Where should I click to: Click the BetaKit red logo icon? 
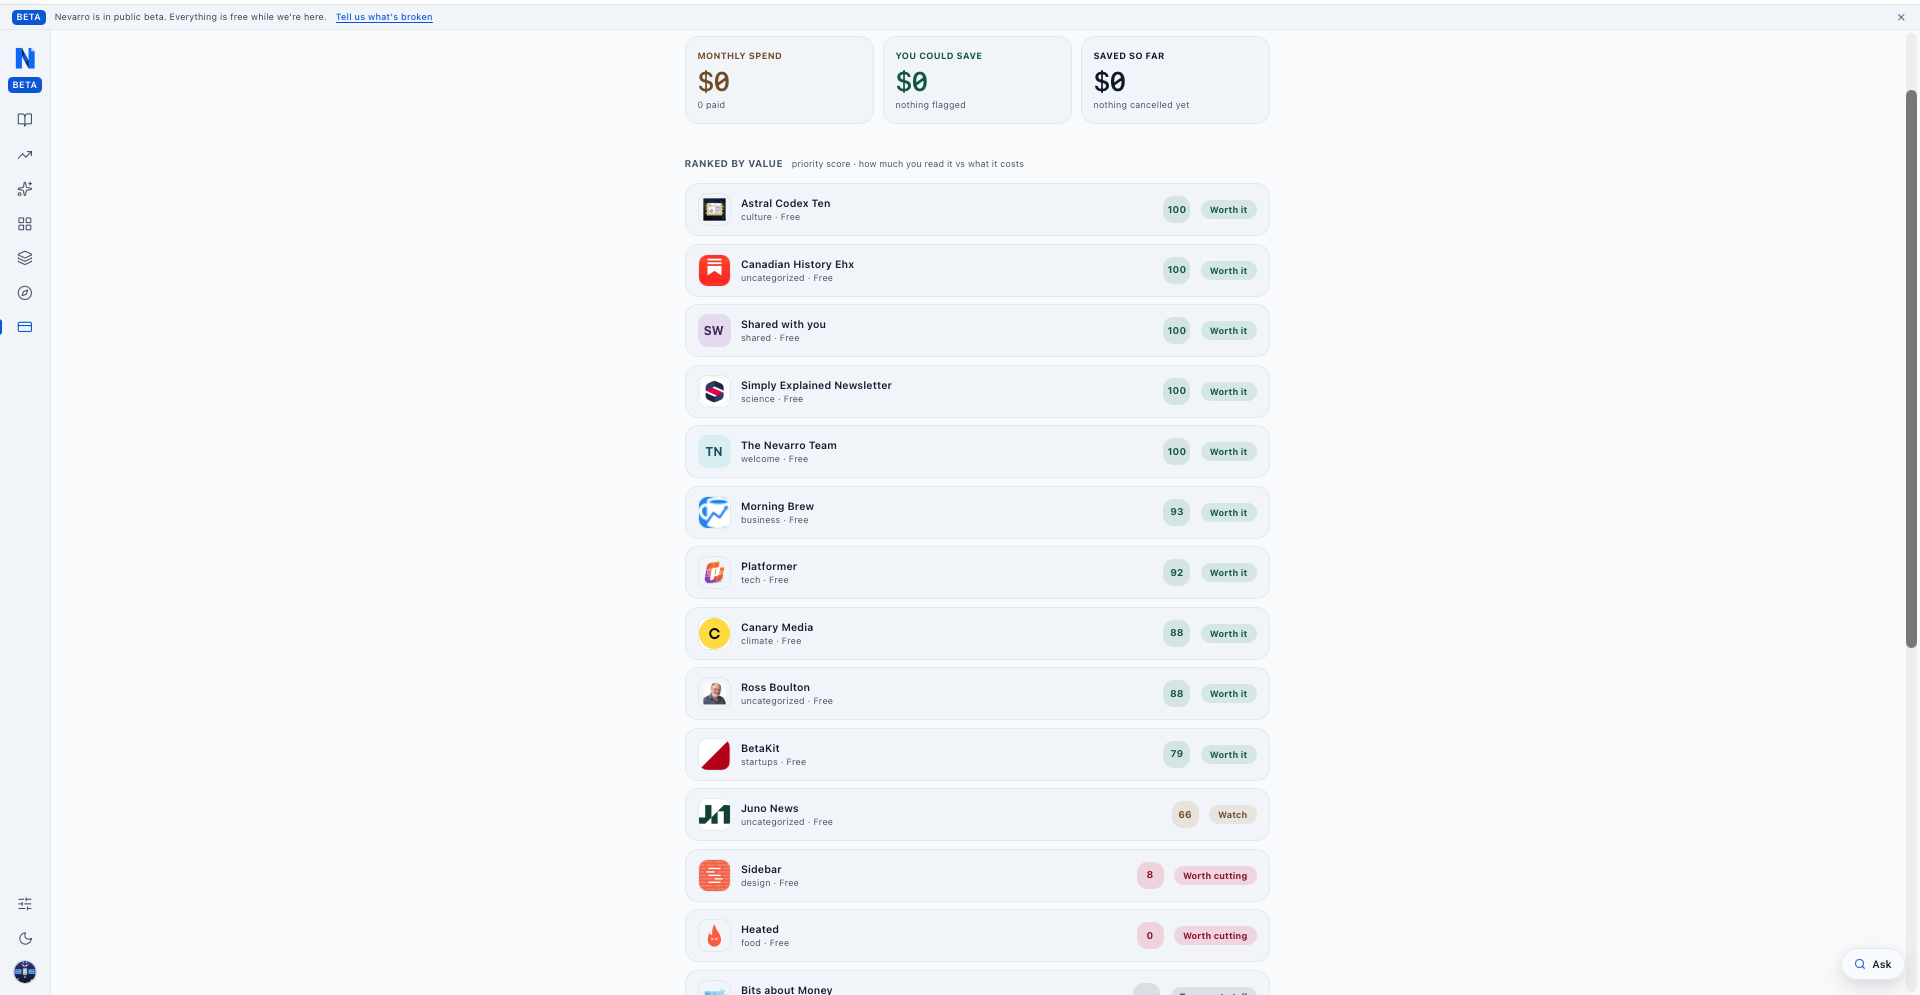(x=714, y=754)
